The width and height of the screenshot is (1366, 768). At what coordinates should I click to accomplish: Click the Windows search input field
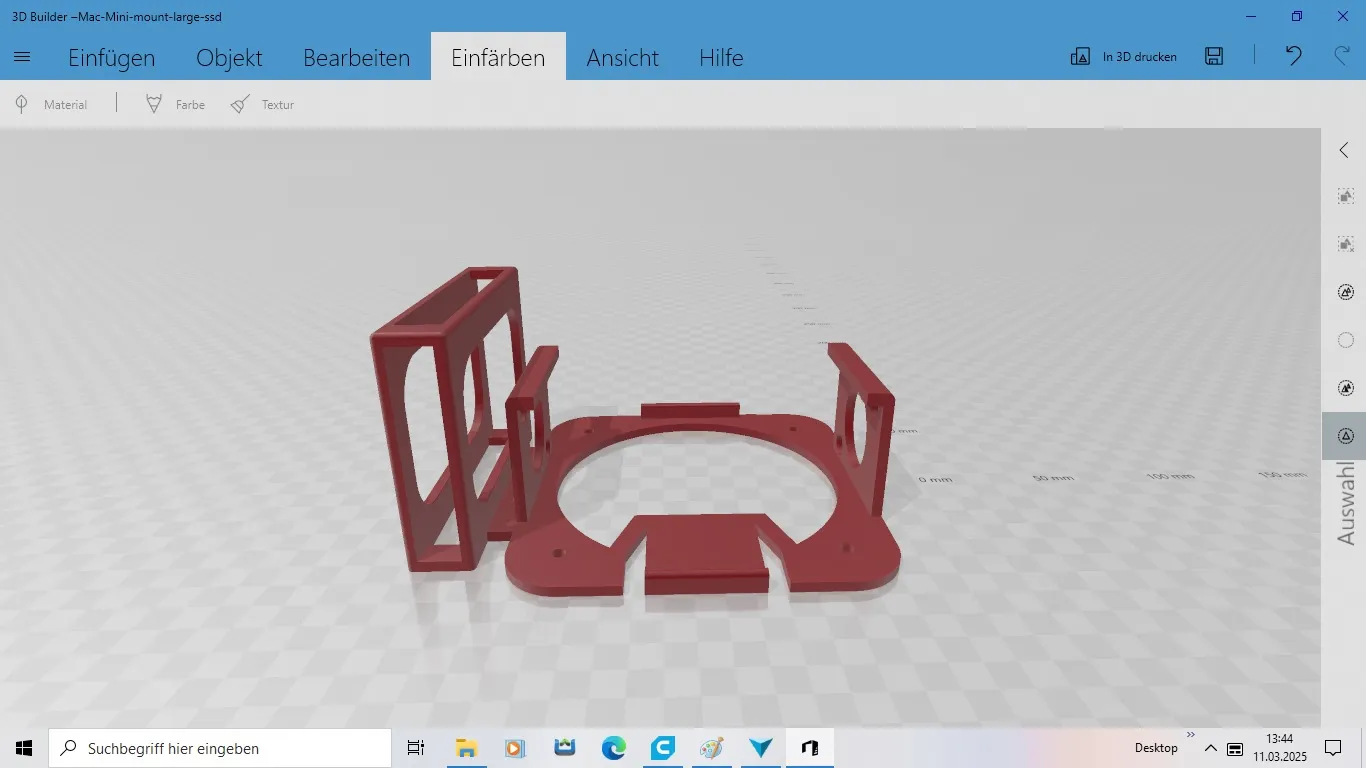click(220, 748)
